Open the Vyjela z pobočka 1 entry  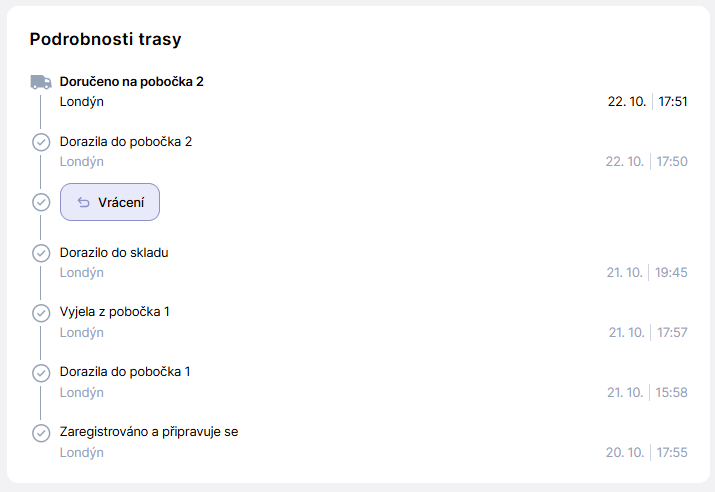coord(115,311)
